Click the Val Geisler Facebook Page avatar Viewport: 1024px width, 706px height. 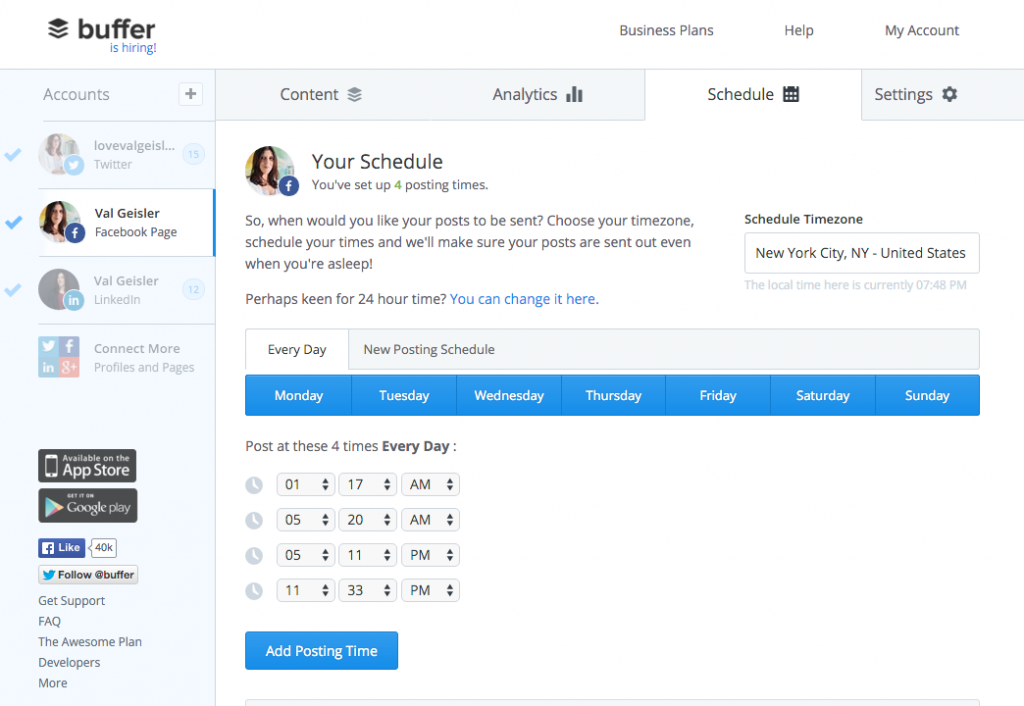(61, 222)
